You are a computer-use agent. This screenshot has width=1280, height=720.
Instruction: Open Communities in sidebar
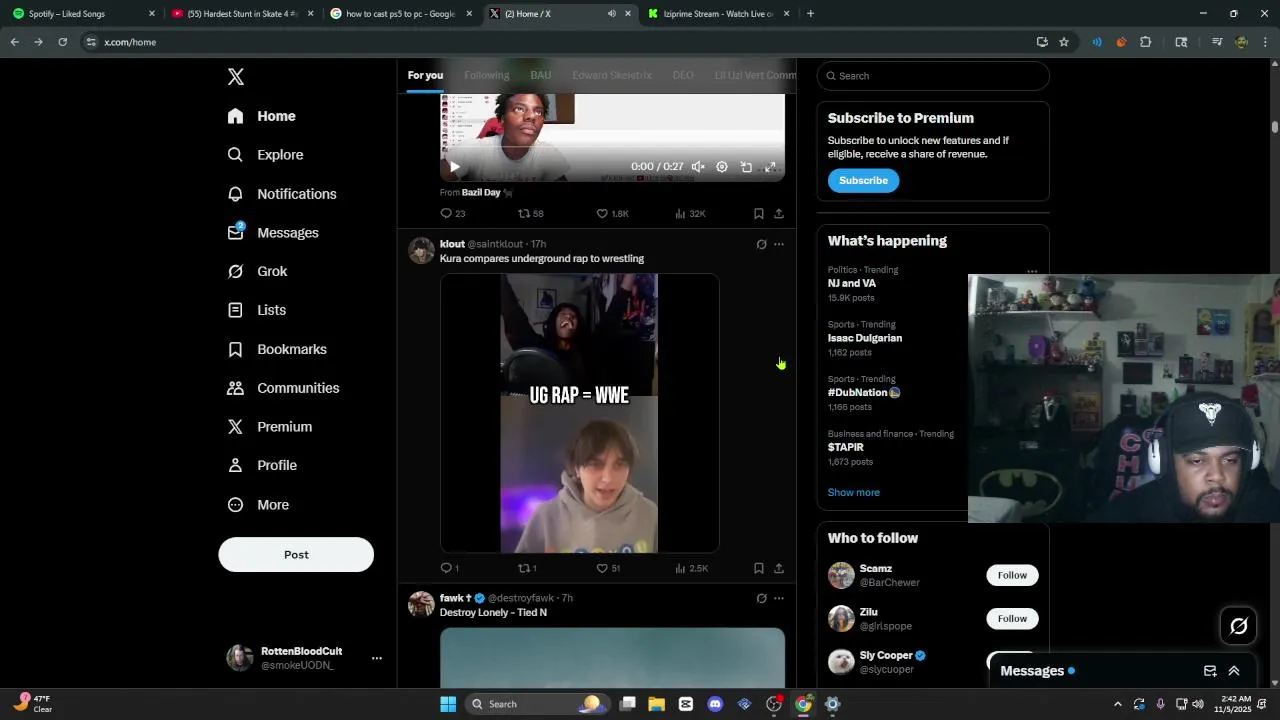283,388
